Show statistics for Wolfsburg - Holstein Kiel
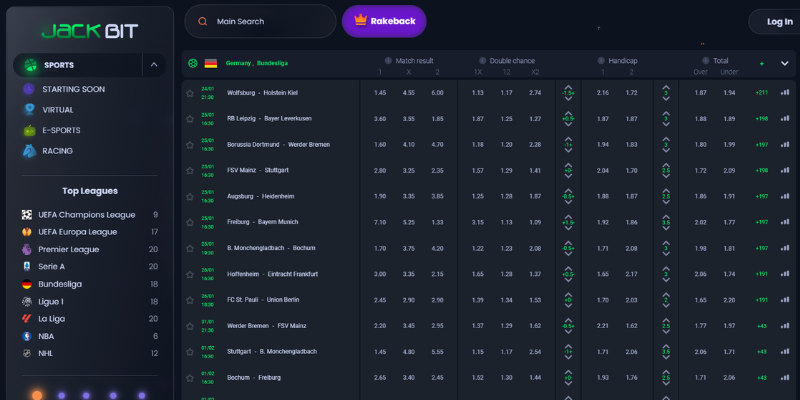The image size is (800, 400). coord(784,92)
